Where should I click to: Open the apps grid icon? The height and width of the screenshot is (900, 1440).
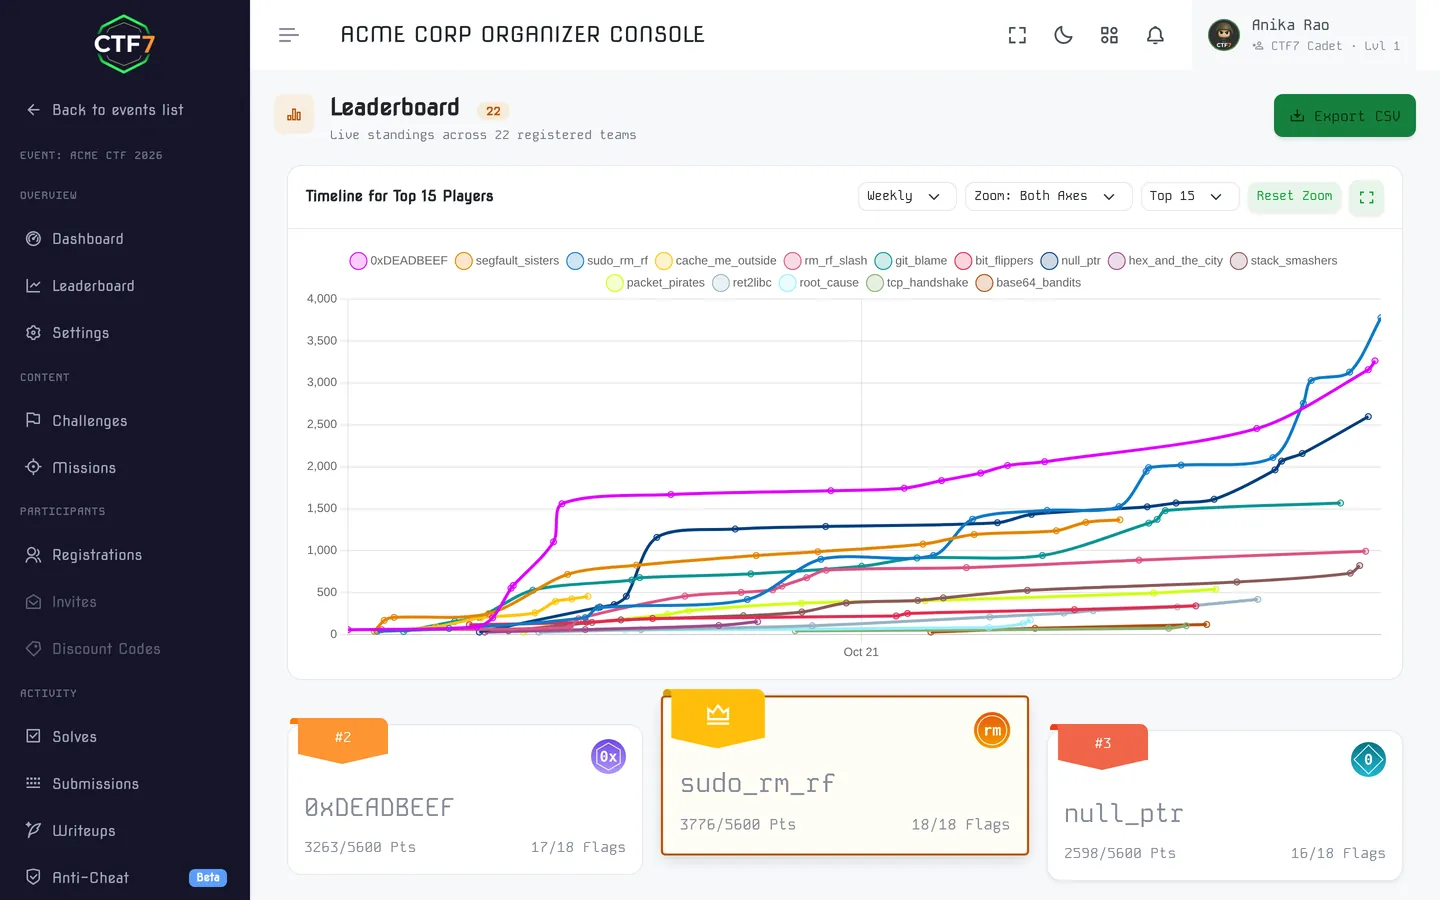pos(1109,35)
